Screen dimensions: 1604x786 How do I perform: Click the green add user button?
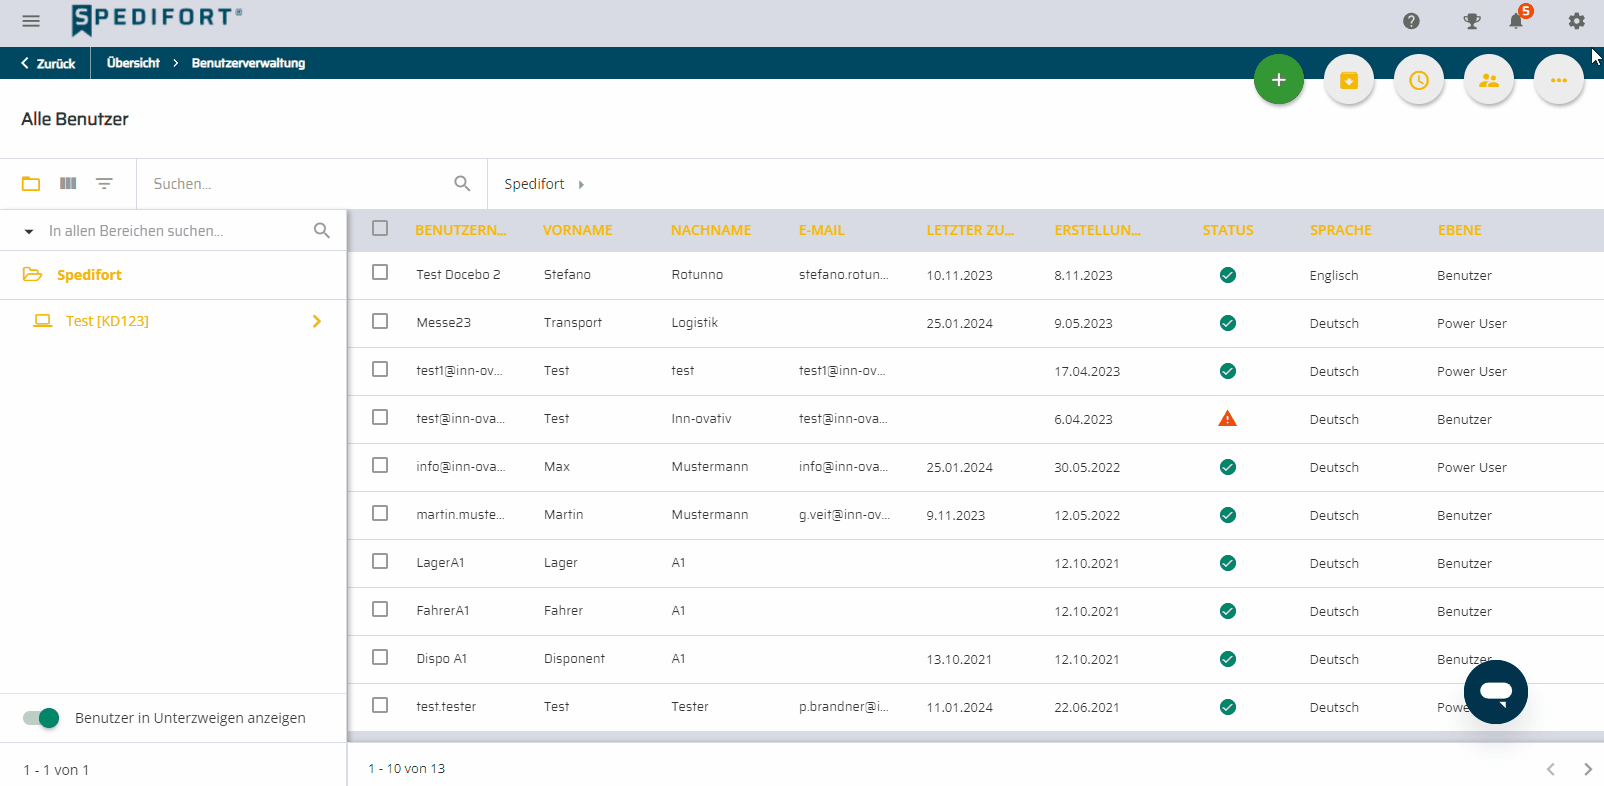1279,80
